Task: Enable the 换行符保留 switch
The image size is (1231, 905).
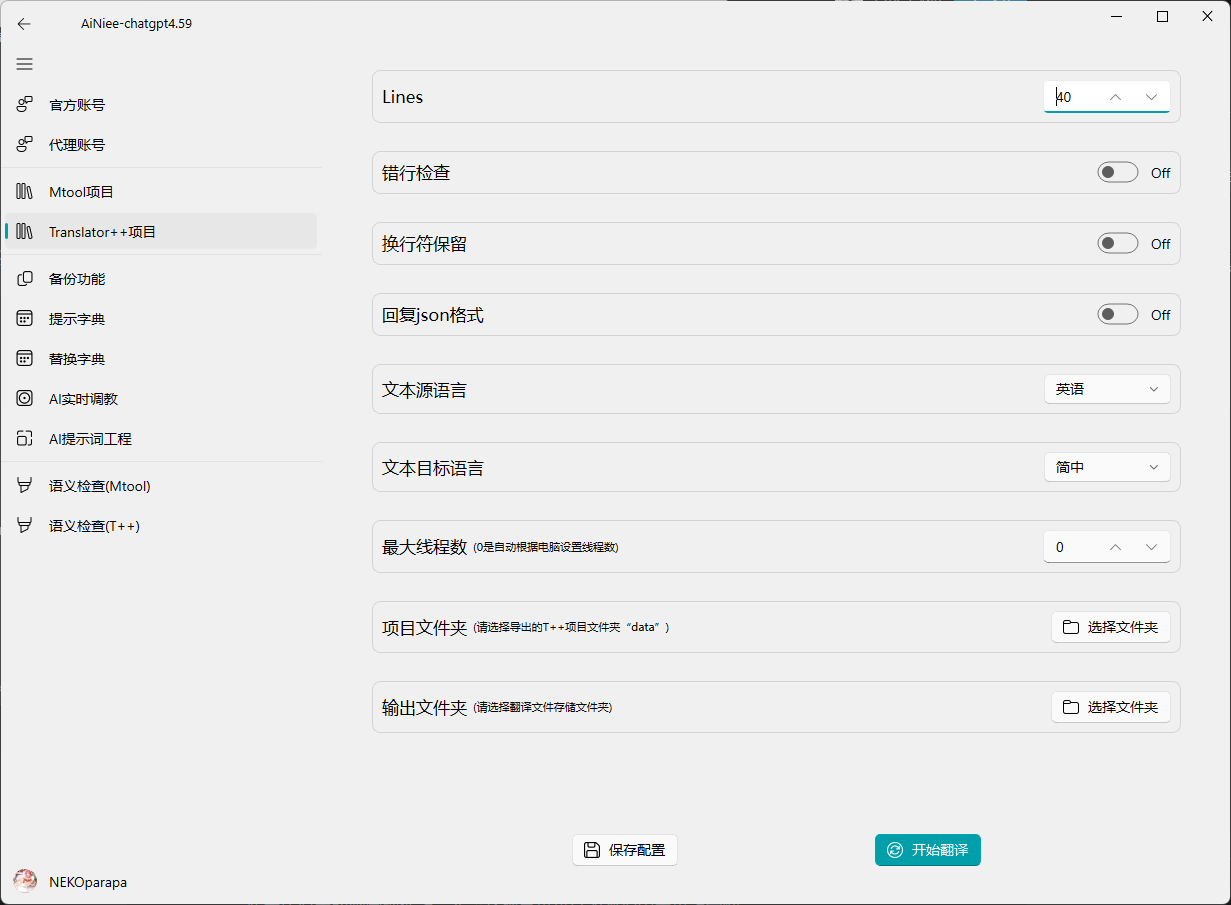Action: tap(1118, 243)
